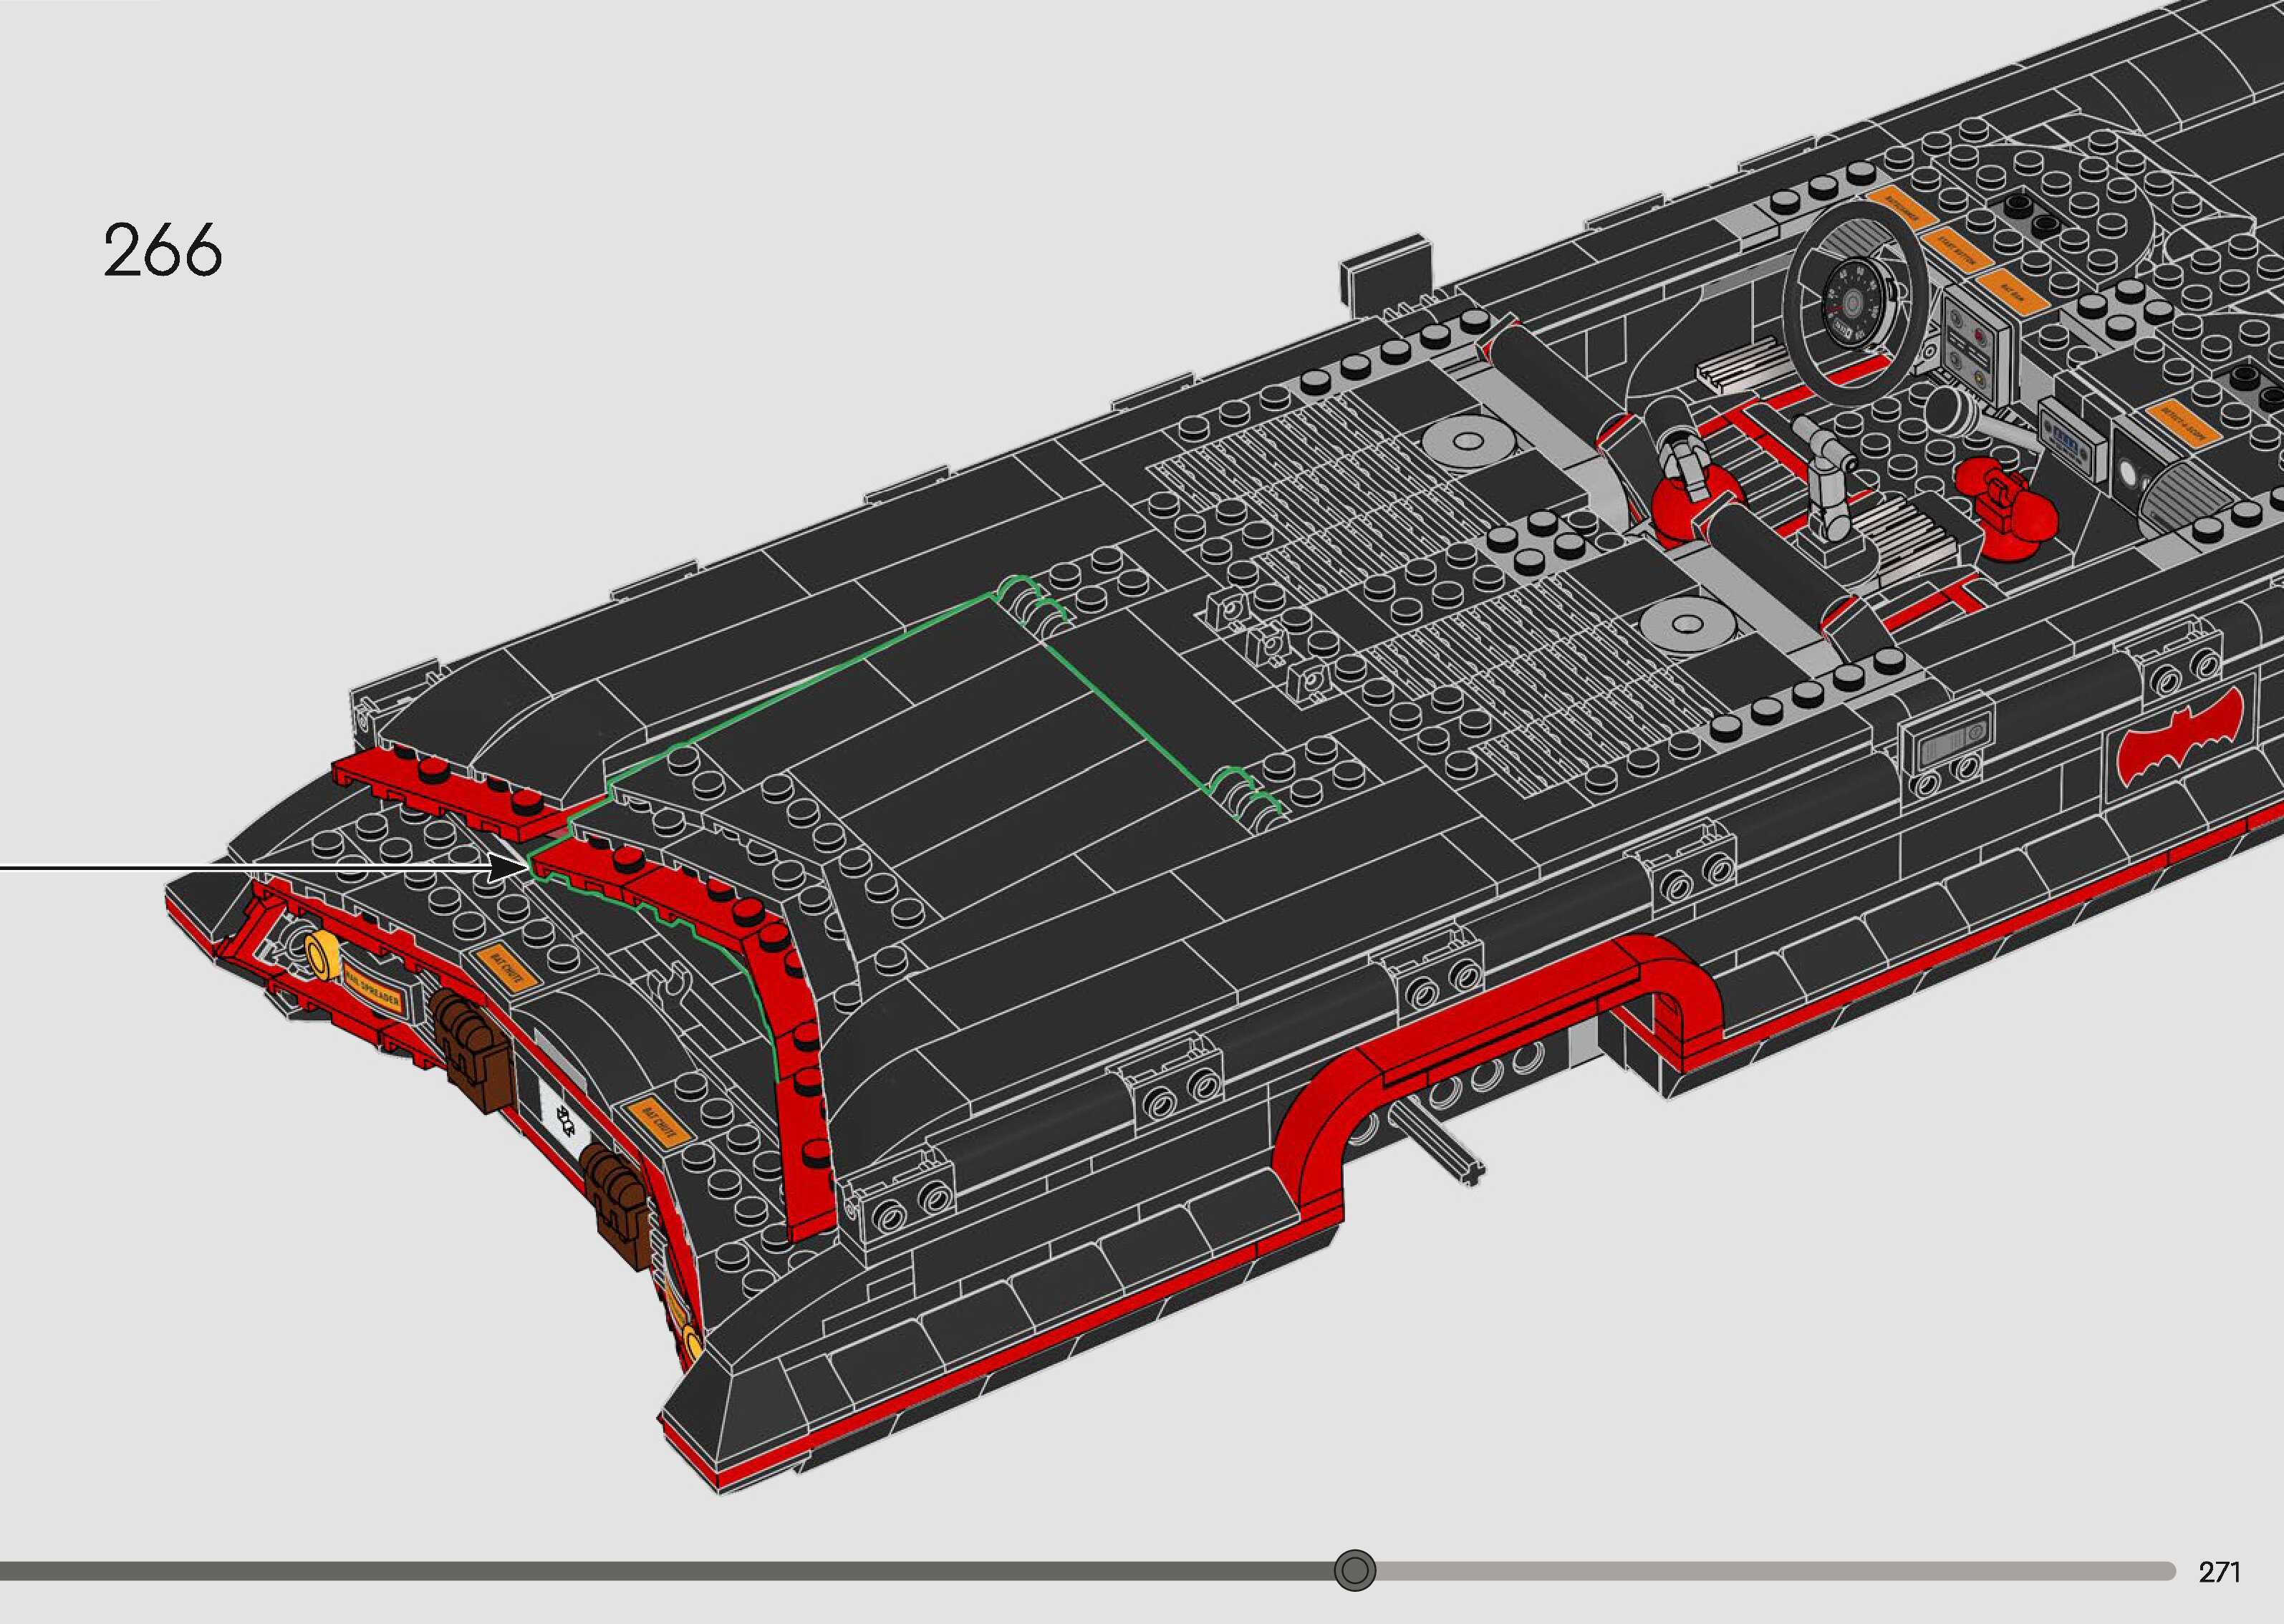Click the black arrowhead pointing at the red plate
2284x1624 pixels.
[504, 868]
